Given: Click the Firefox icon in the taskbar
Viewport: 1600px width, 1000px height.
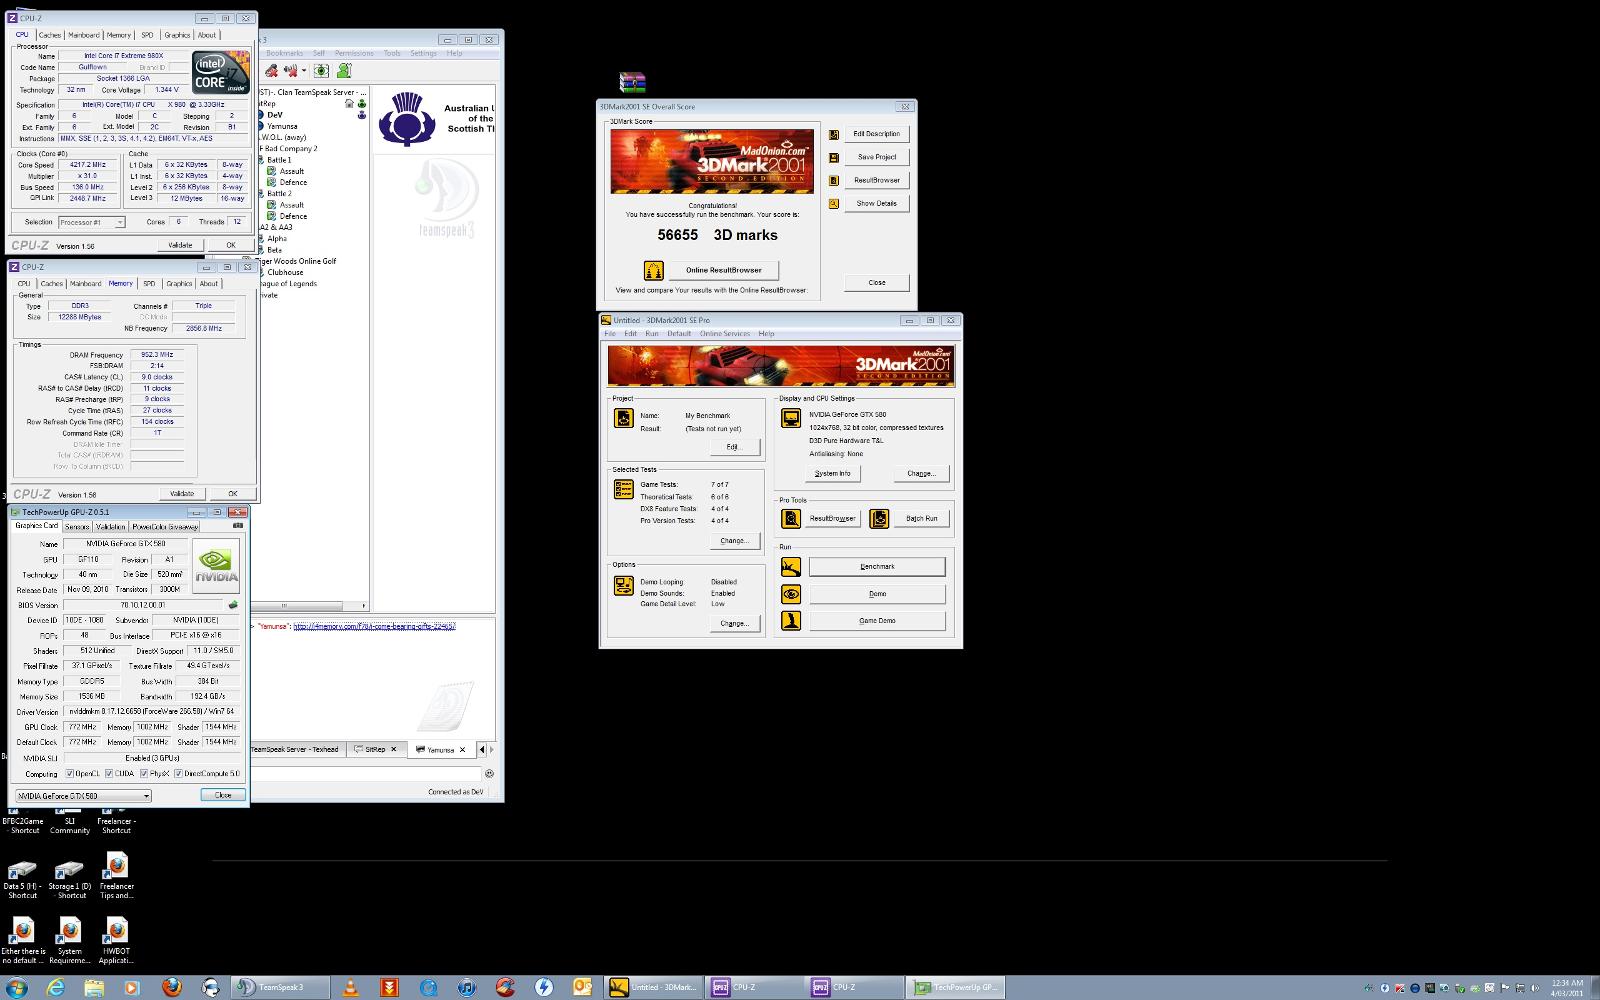Looking at the screenshot, I should (172, 987).
